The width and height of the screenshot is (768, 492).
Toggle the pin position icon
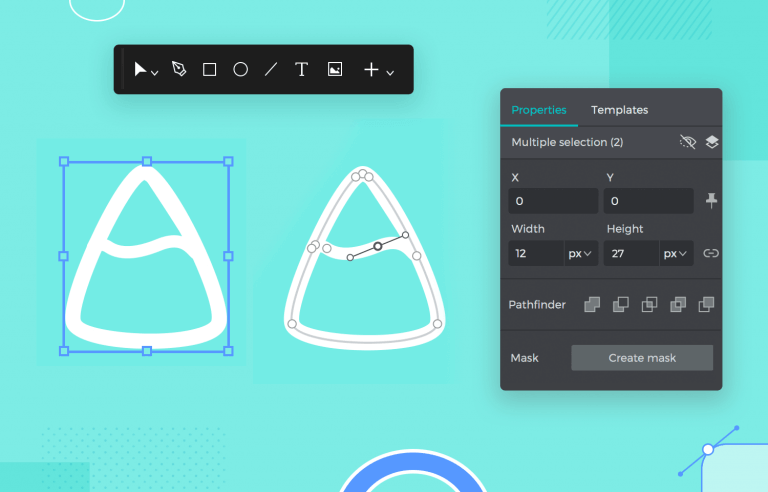click(711, 200)
